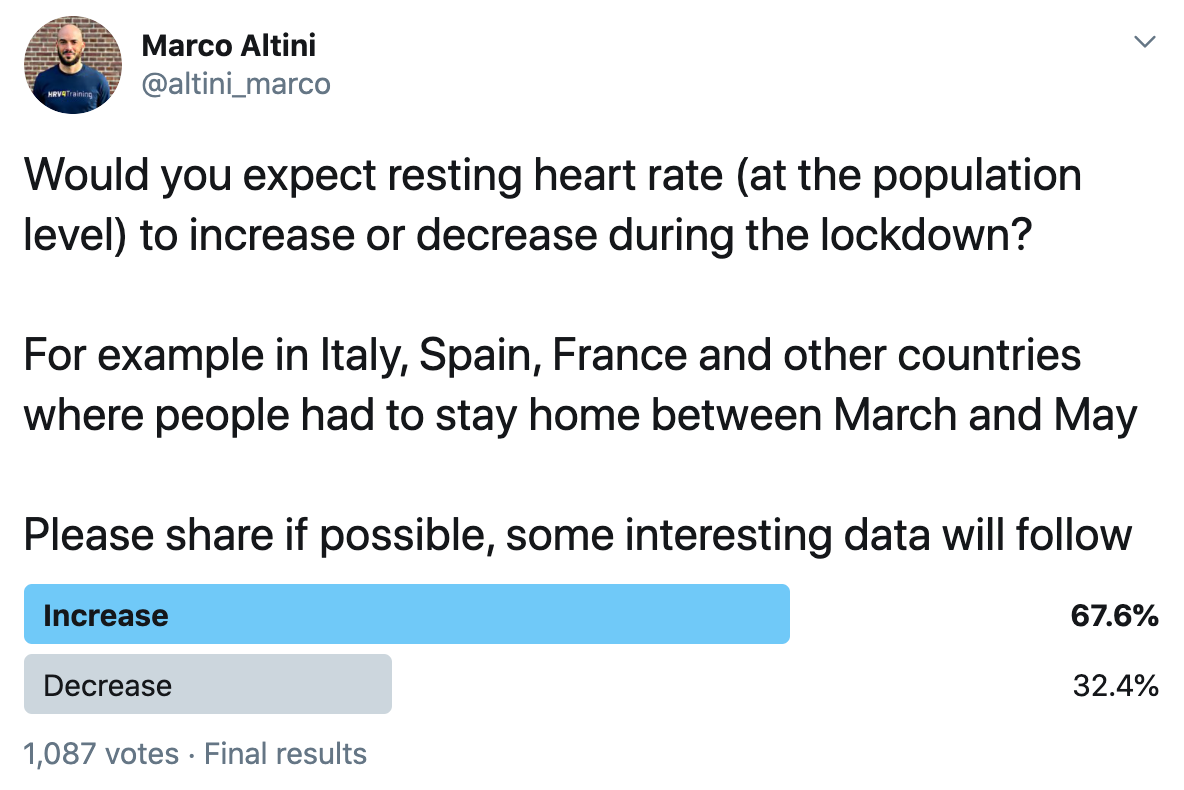Click the 67.6% poll result

pos(1114,615)
